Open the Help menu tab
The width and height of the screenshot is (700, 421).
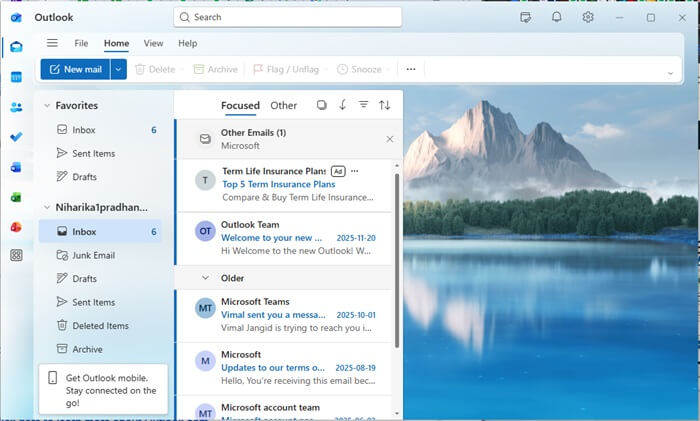pyautogui.click(x=187, y=43)
